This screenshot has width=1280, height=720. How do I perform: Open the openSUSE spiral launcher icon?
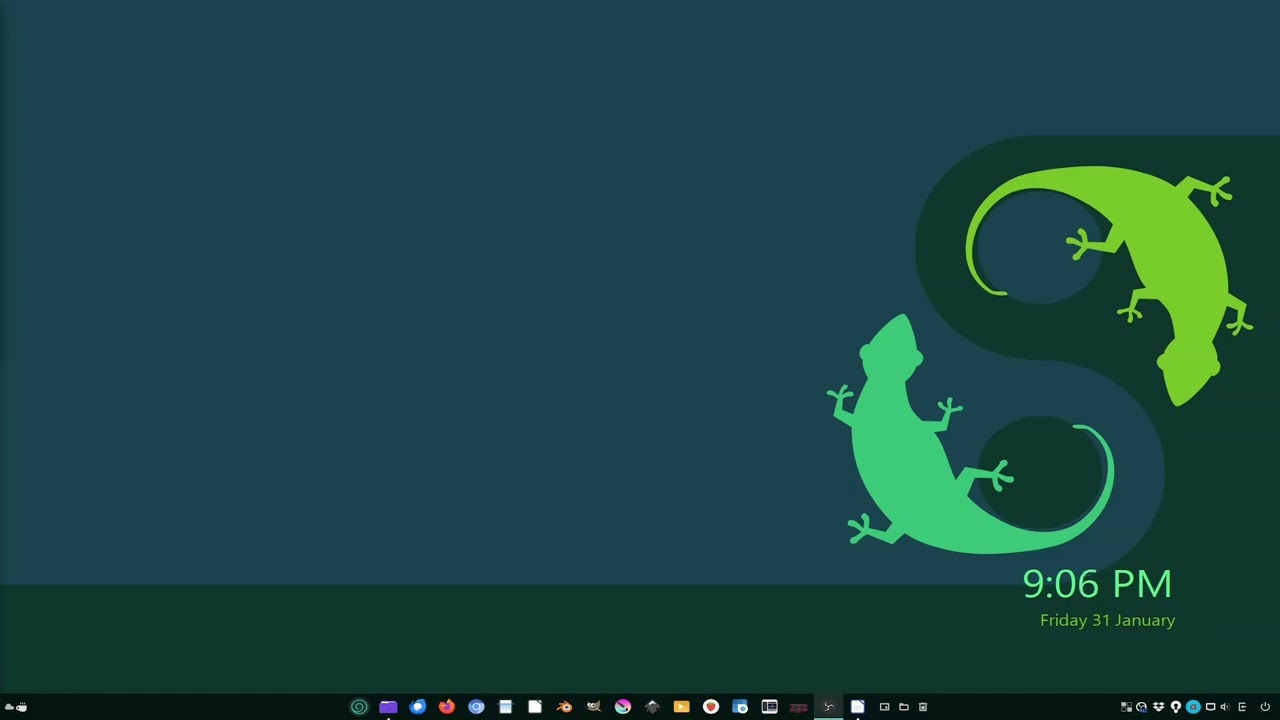click(359, 707)
